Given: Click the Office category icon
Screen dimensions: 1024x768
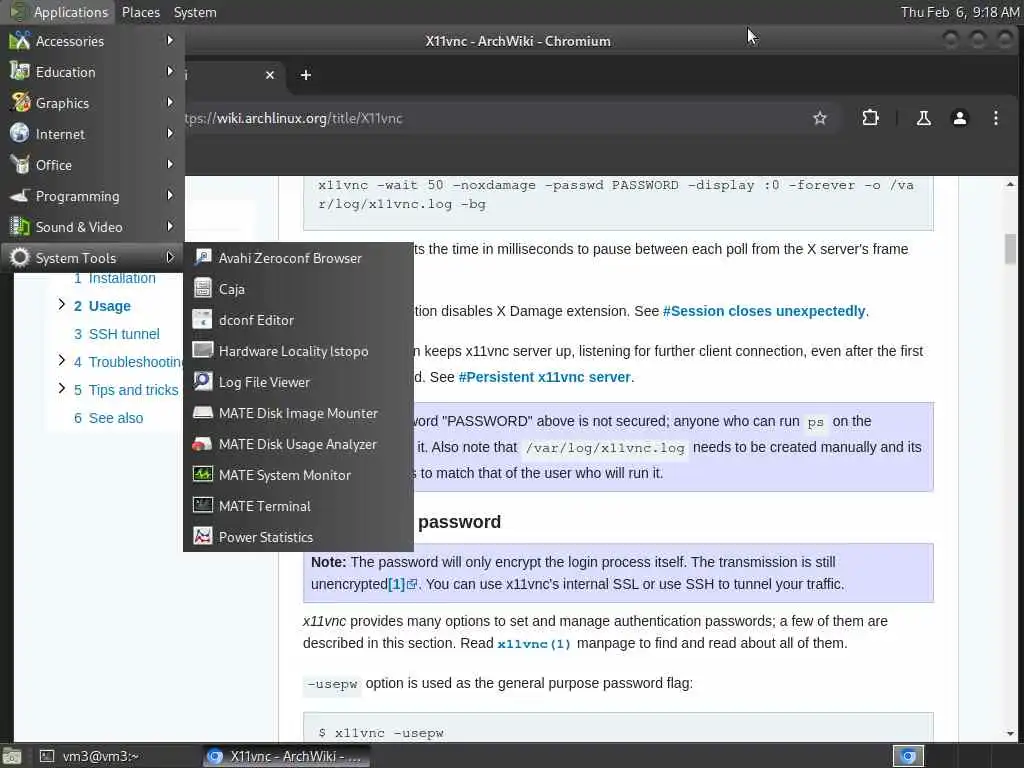Looking at the screenshot, I should (x=20, y=165).
